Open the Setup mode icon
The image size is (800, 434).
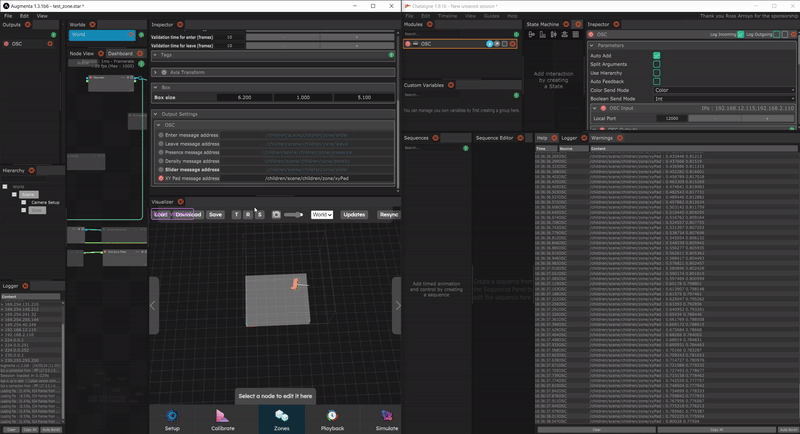coord(172,415)
